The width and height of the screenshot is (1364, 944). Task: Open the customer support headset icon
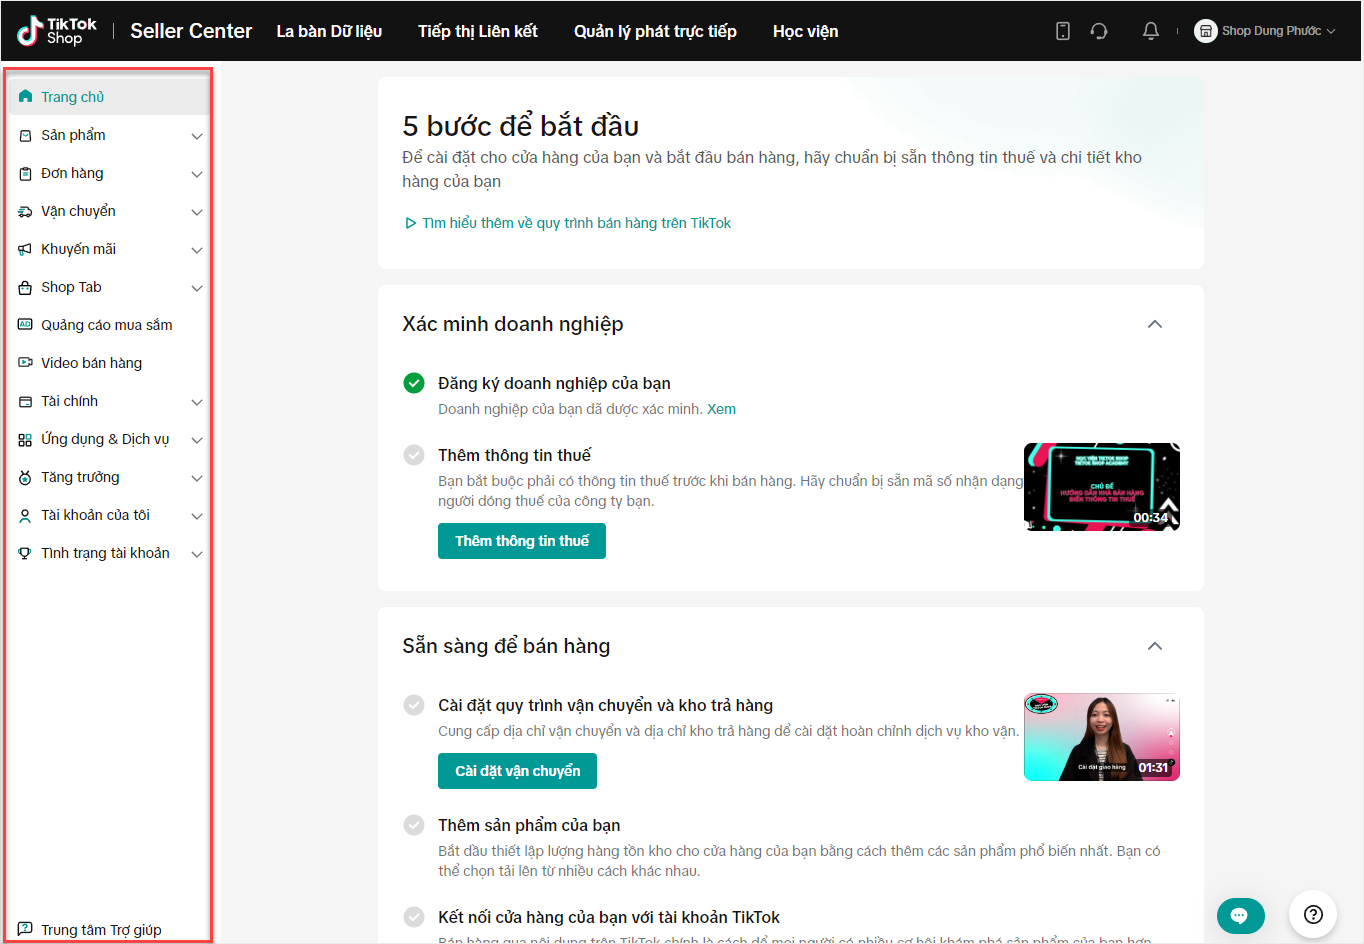click(1099, 31)
